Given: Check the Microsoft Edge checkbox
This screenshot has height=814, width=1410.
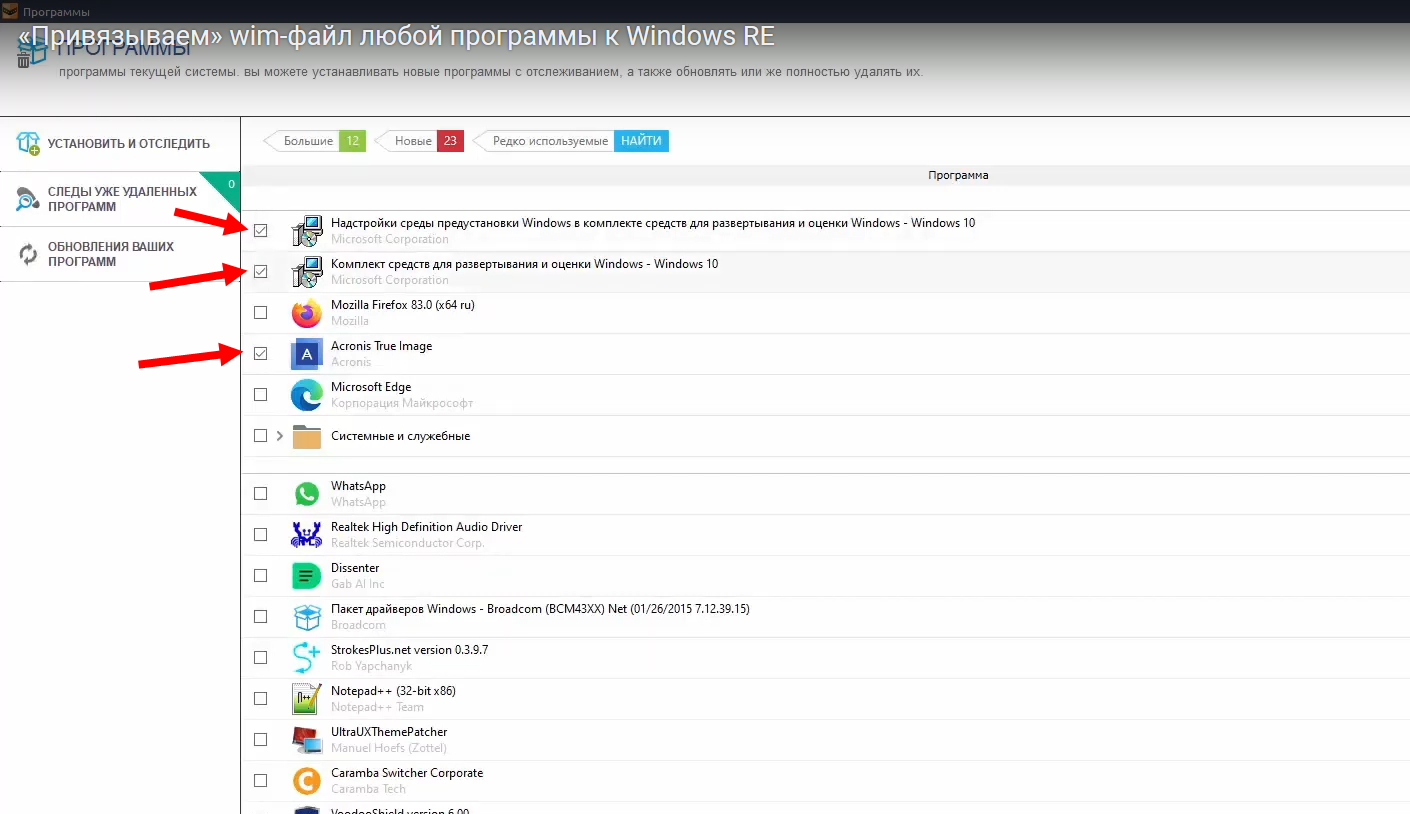Looking at the screenshot, I should pos(261,395).
